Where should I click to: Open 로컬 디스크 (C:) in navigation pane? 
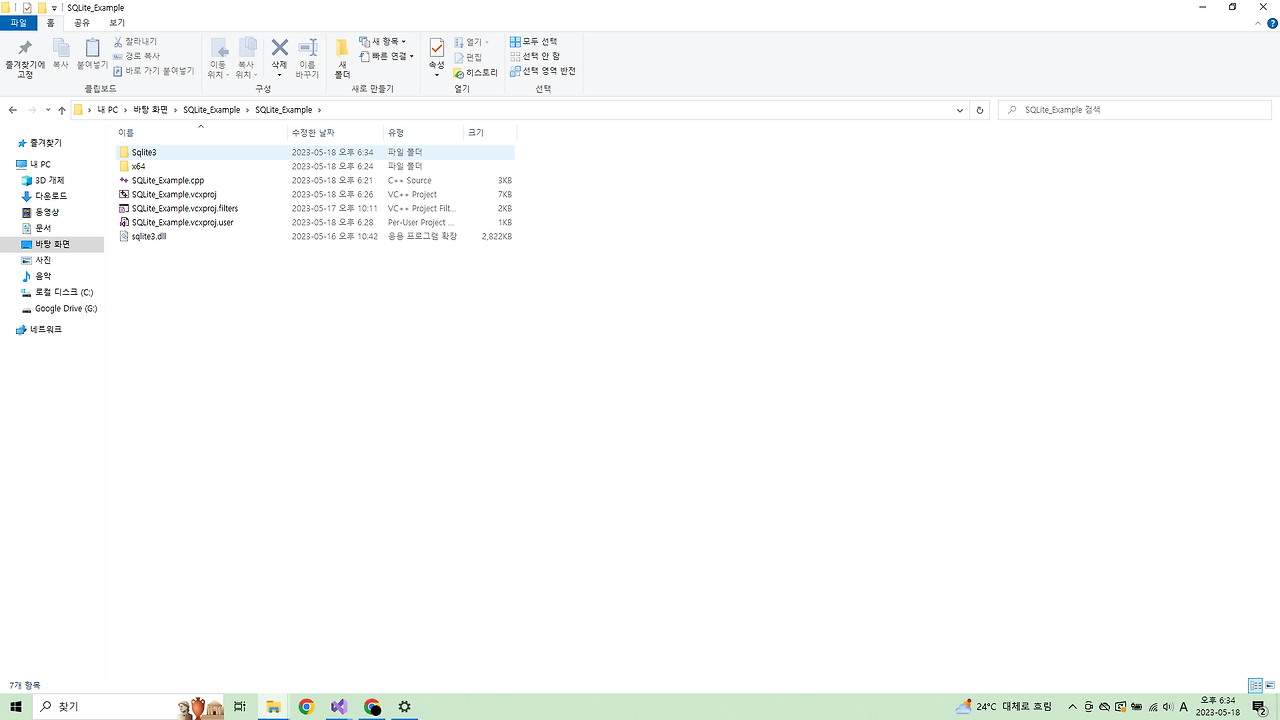tap(58, 292)
